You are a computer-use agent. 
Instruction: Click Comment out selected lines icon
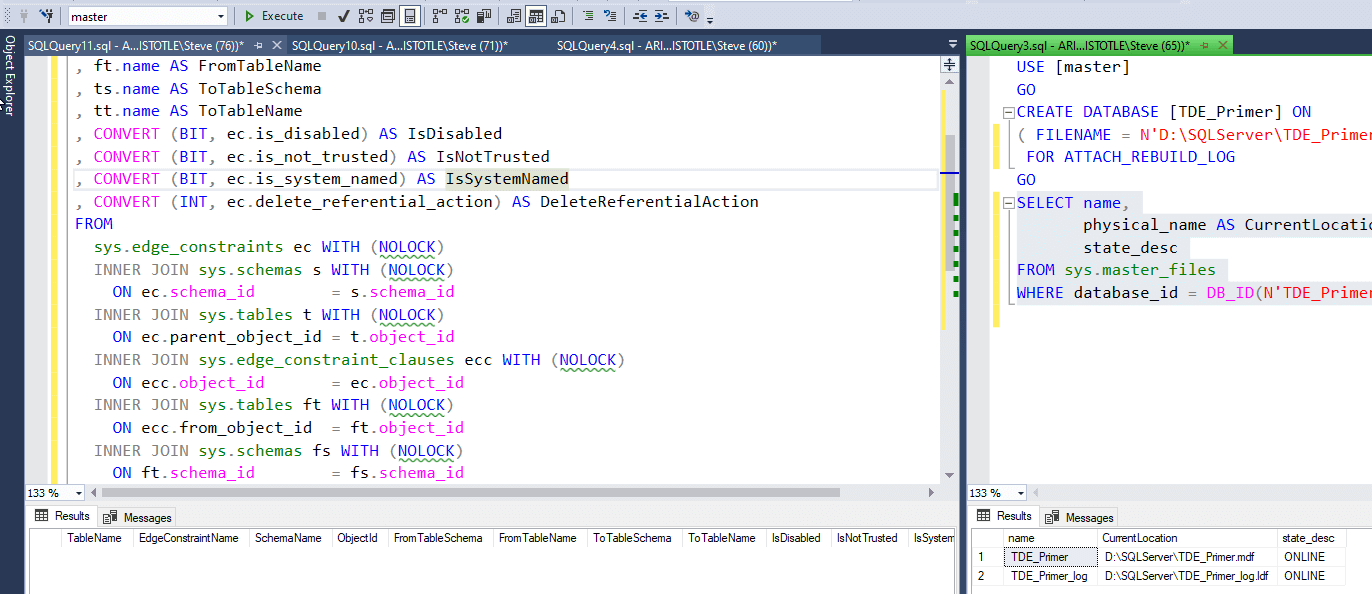pyautogui.click(x=589, y=16)
